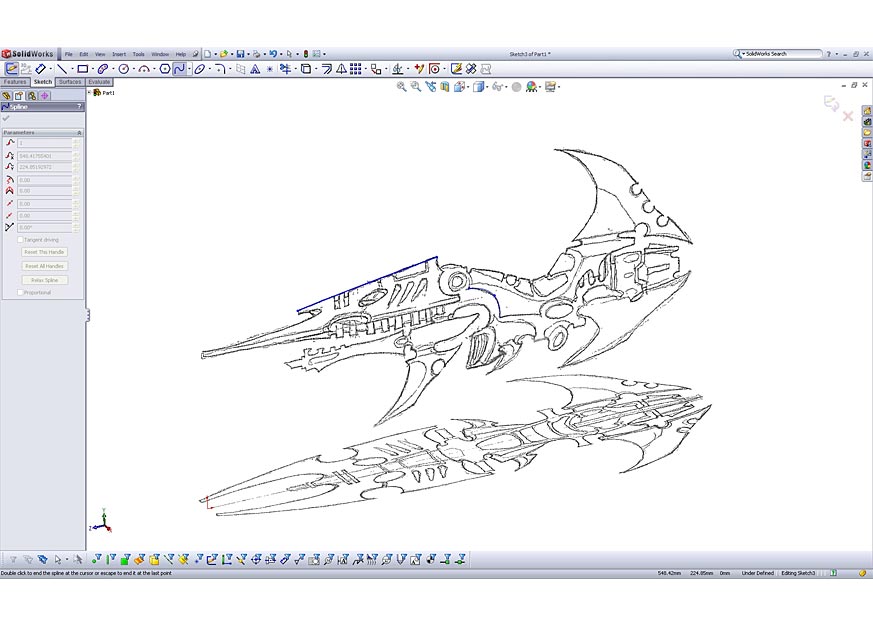
Task: Click the 0.00° tangent angle field
Action: (x=45, y=227)
